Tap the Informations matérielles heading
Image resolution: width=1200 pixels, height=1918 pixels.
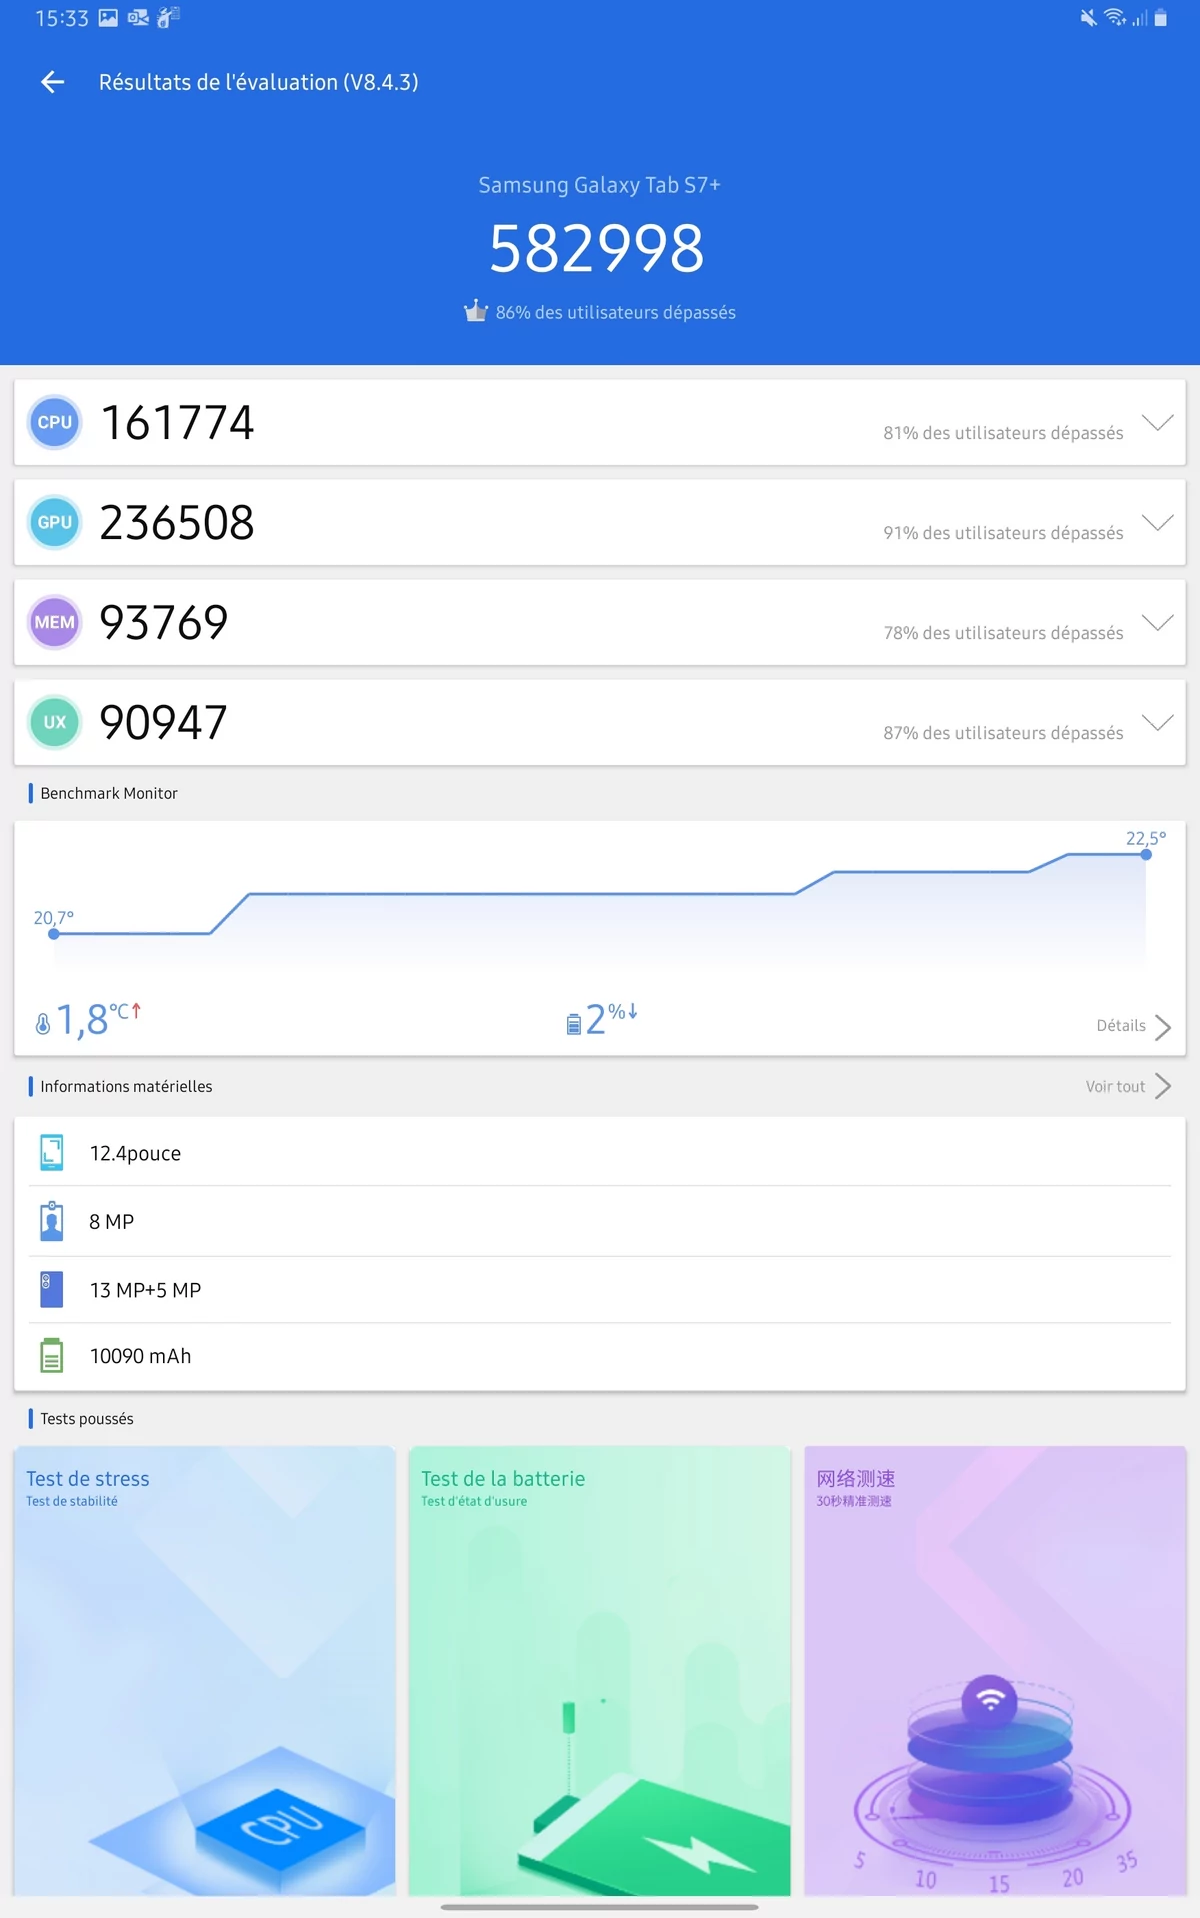pyautogui.click(x=126, y=1086)
